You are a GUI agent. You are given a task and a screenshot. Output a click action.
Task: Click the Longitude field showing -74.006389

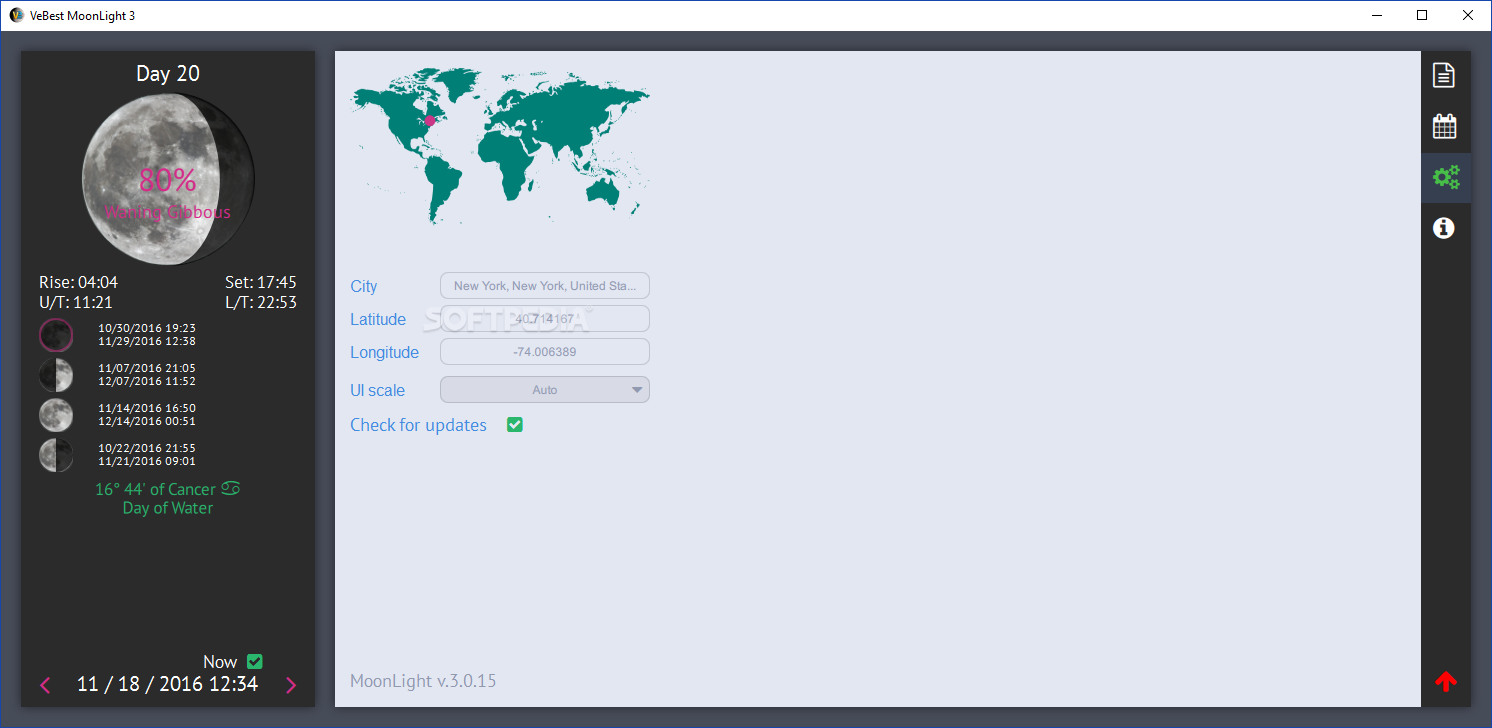[545, 352]
